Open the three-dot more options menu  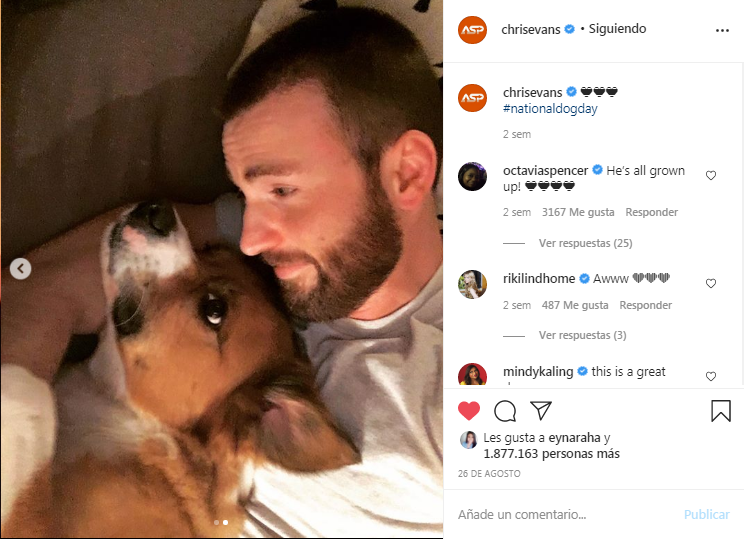click(722, 30)
